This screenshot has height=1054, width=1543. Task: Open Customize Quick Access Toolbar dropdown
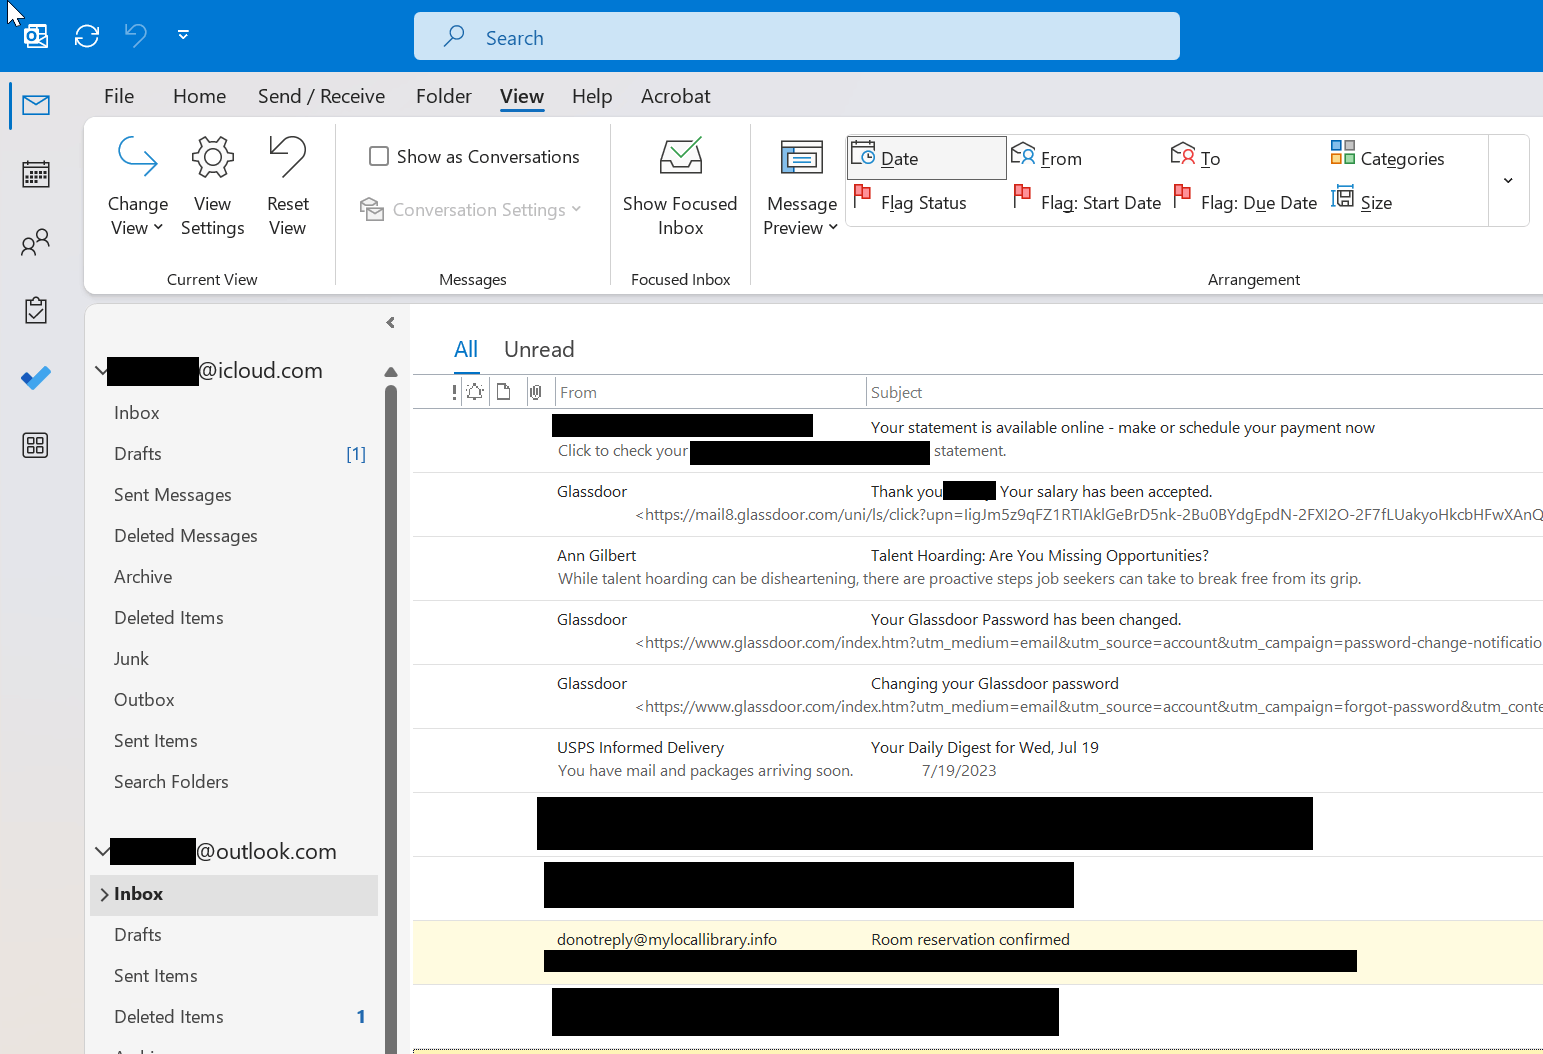183,35
